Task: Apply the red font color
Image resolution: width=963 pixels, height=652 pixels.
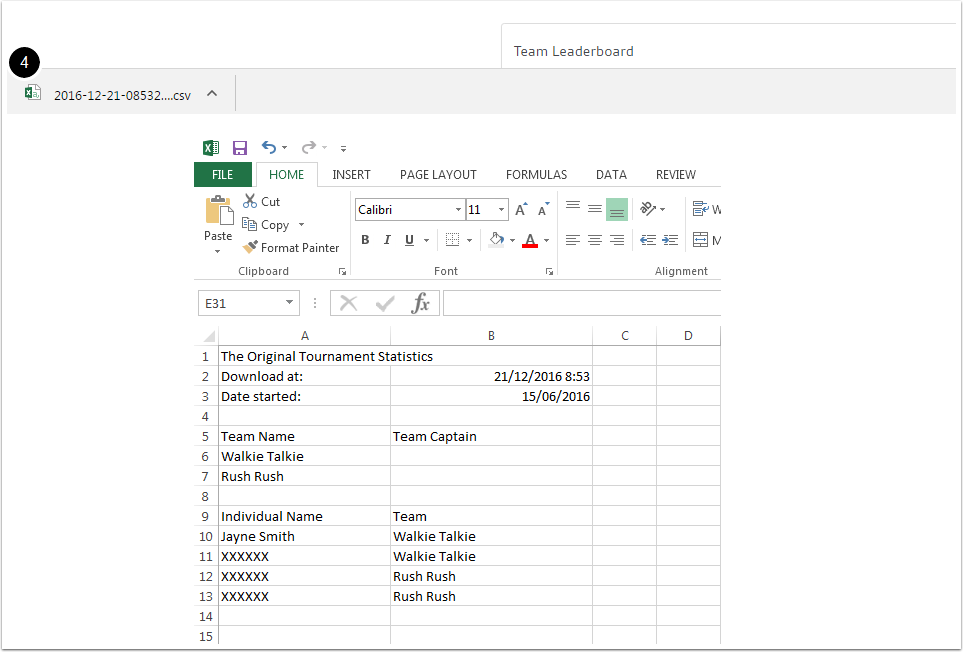Action: pyautogui.click(x=530, y=240)
